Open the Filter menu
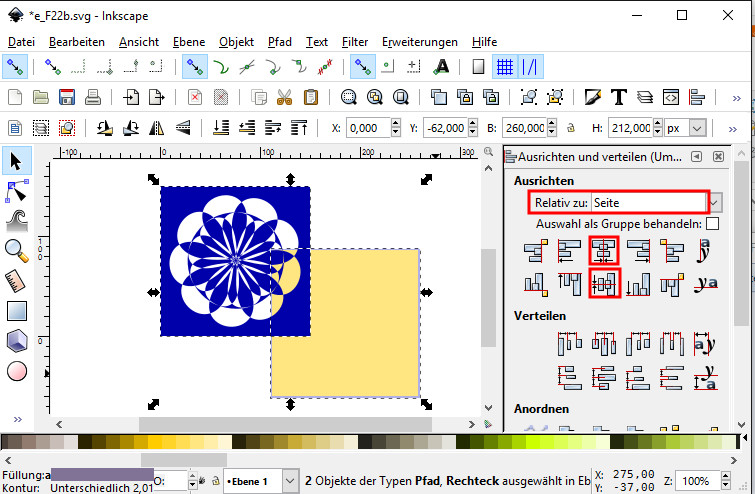The height and width of the screenshot is (494, 755). (x=354, y=42)
